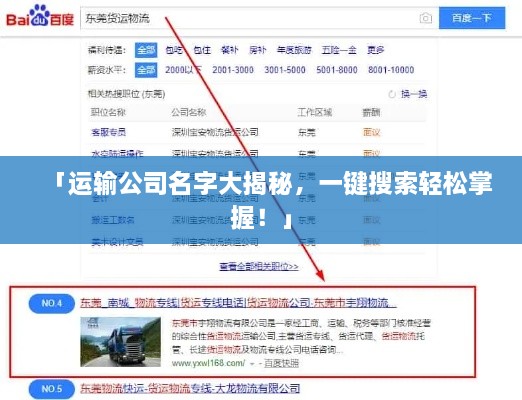Open the 东莞物流快运-大龙物流有限公司 result
The width and height of the screenshot is (522, 400).
point(190,388)
